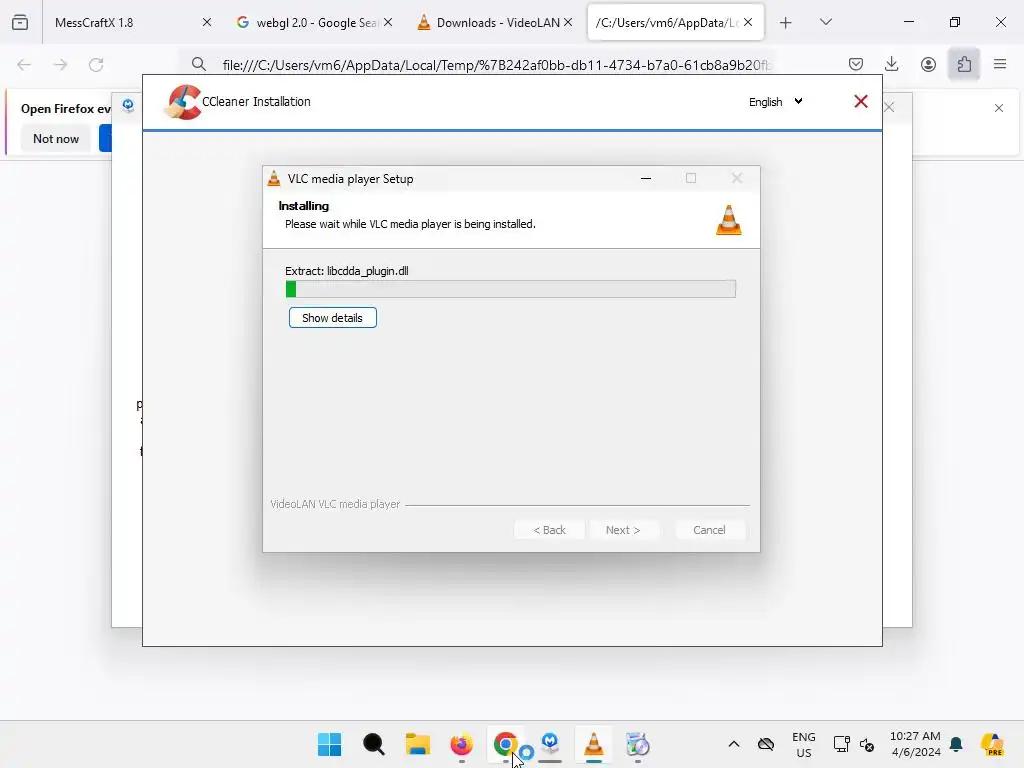The image size is (1024, 768).
Task: Click the VLC cone in installer header
Action: coord(728,219)
